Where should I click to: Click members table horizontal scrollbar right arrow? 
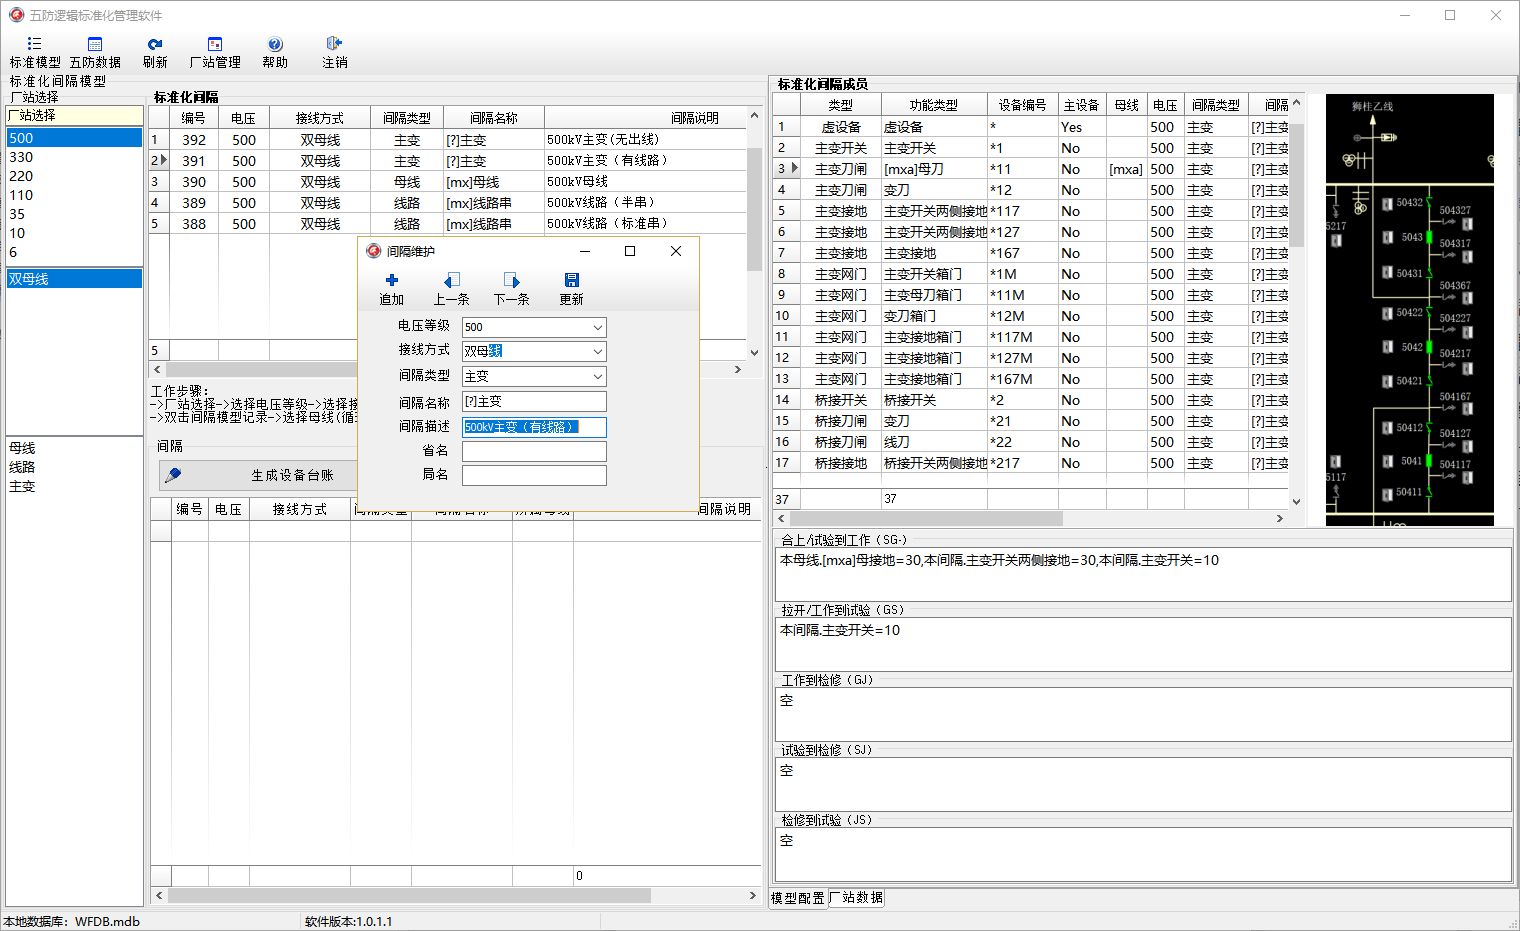pyautogui.click(x=1280, y=518)
